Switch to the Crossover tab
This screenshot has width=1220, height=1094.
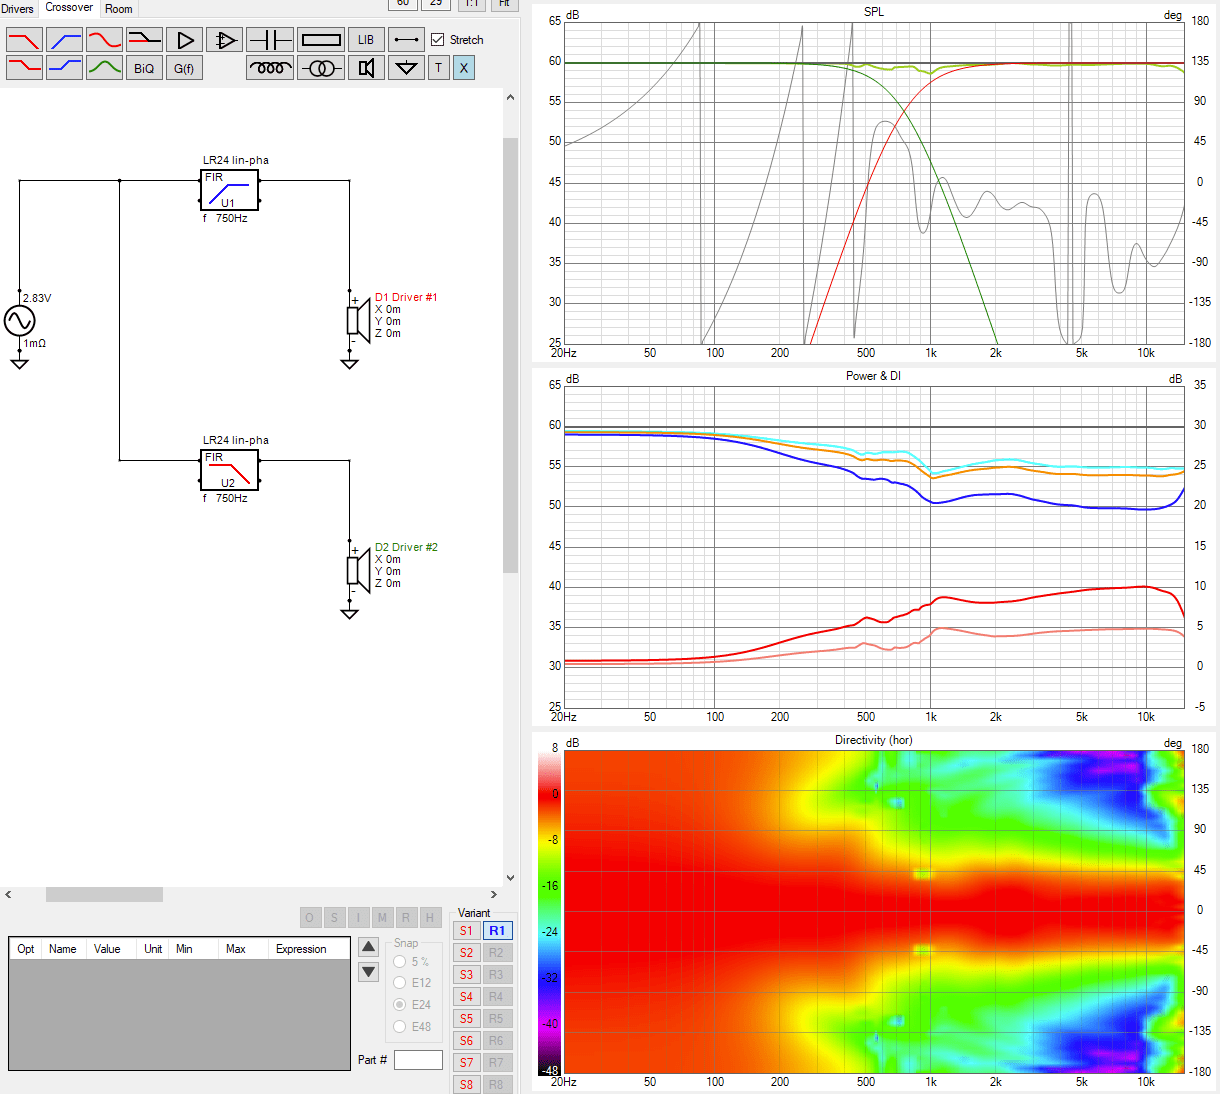(69, 8)
